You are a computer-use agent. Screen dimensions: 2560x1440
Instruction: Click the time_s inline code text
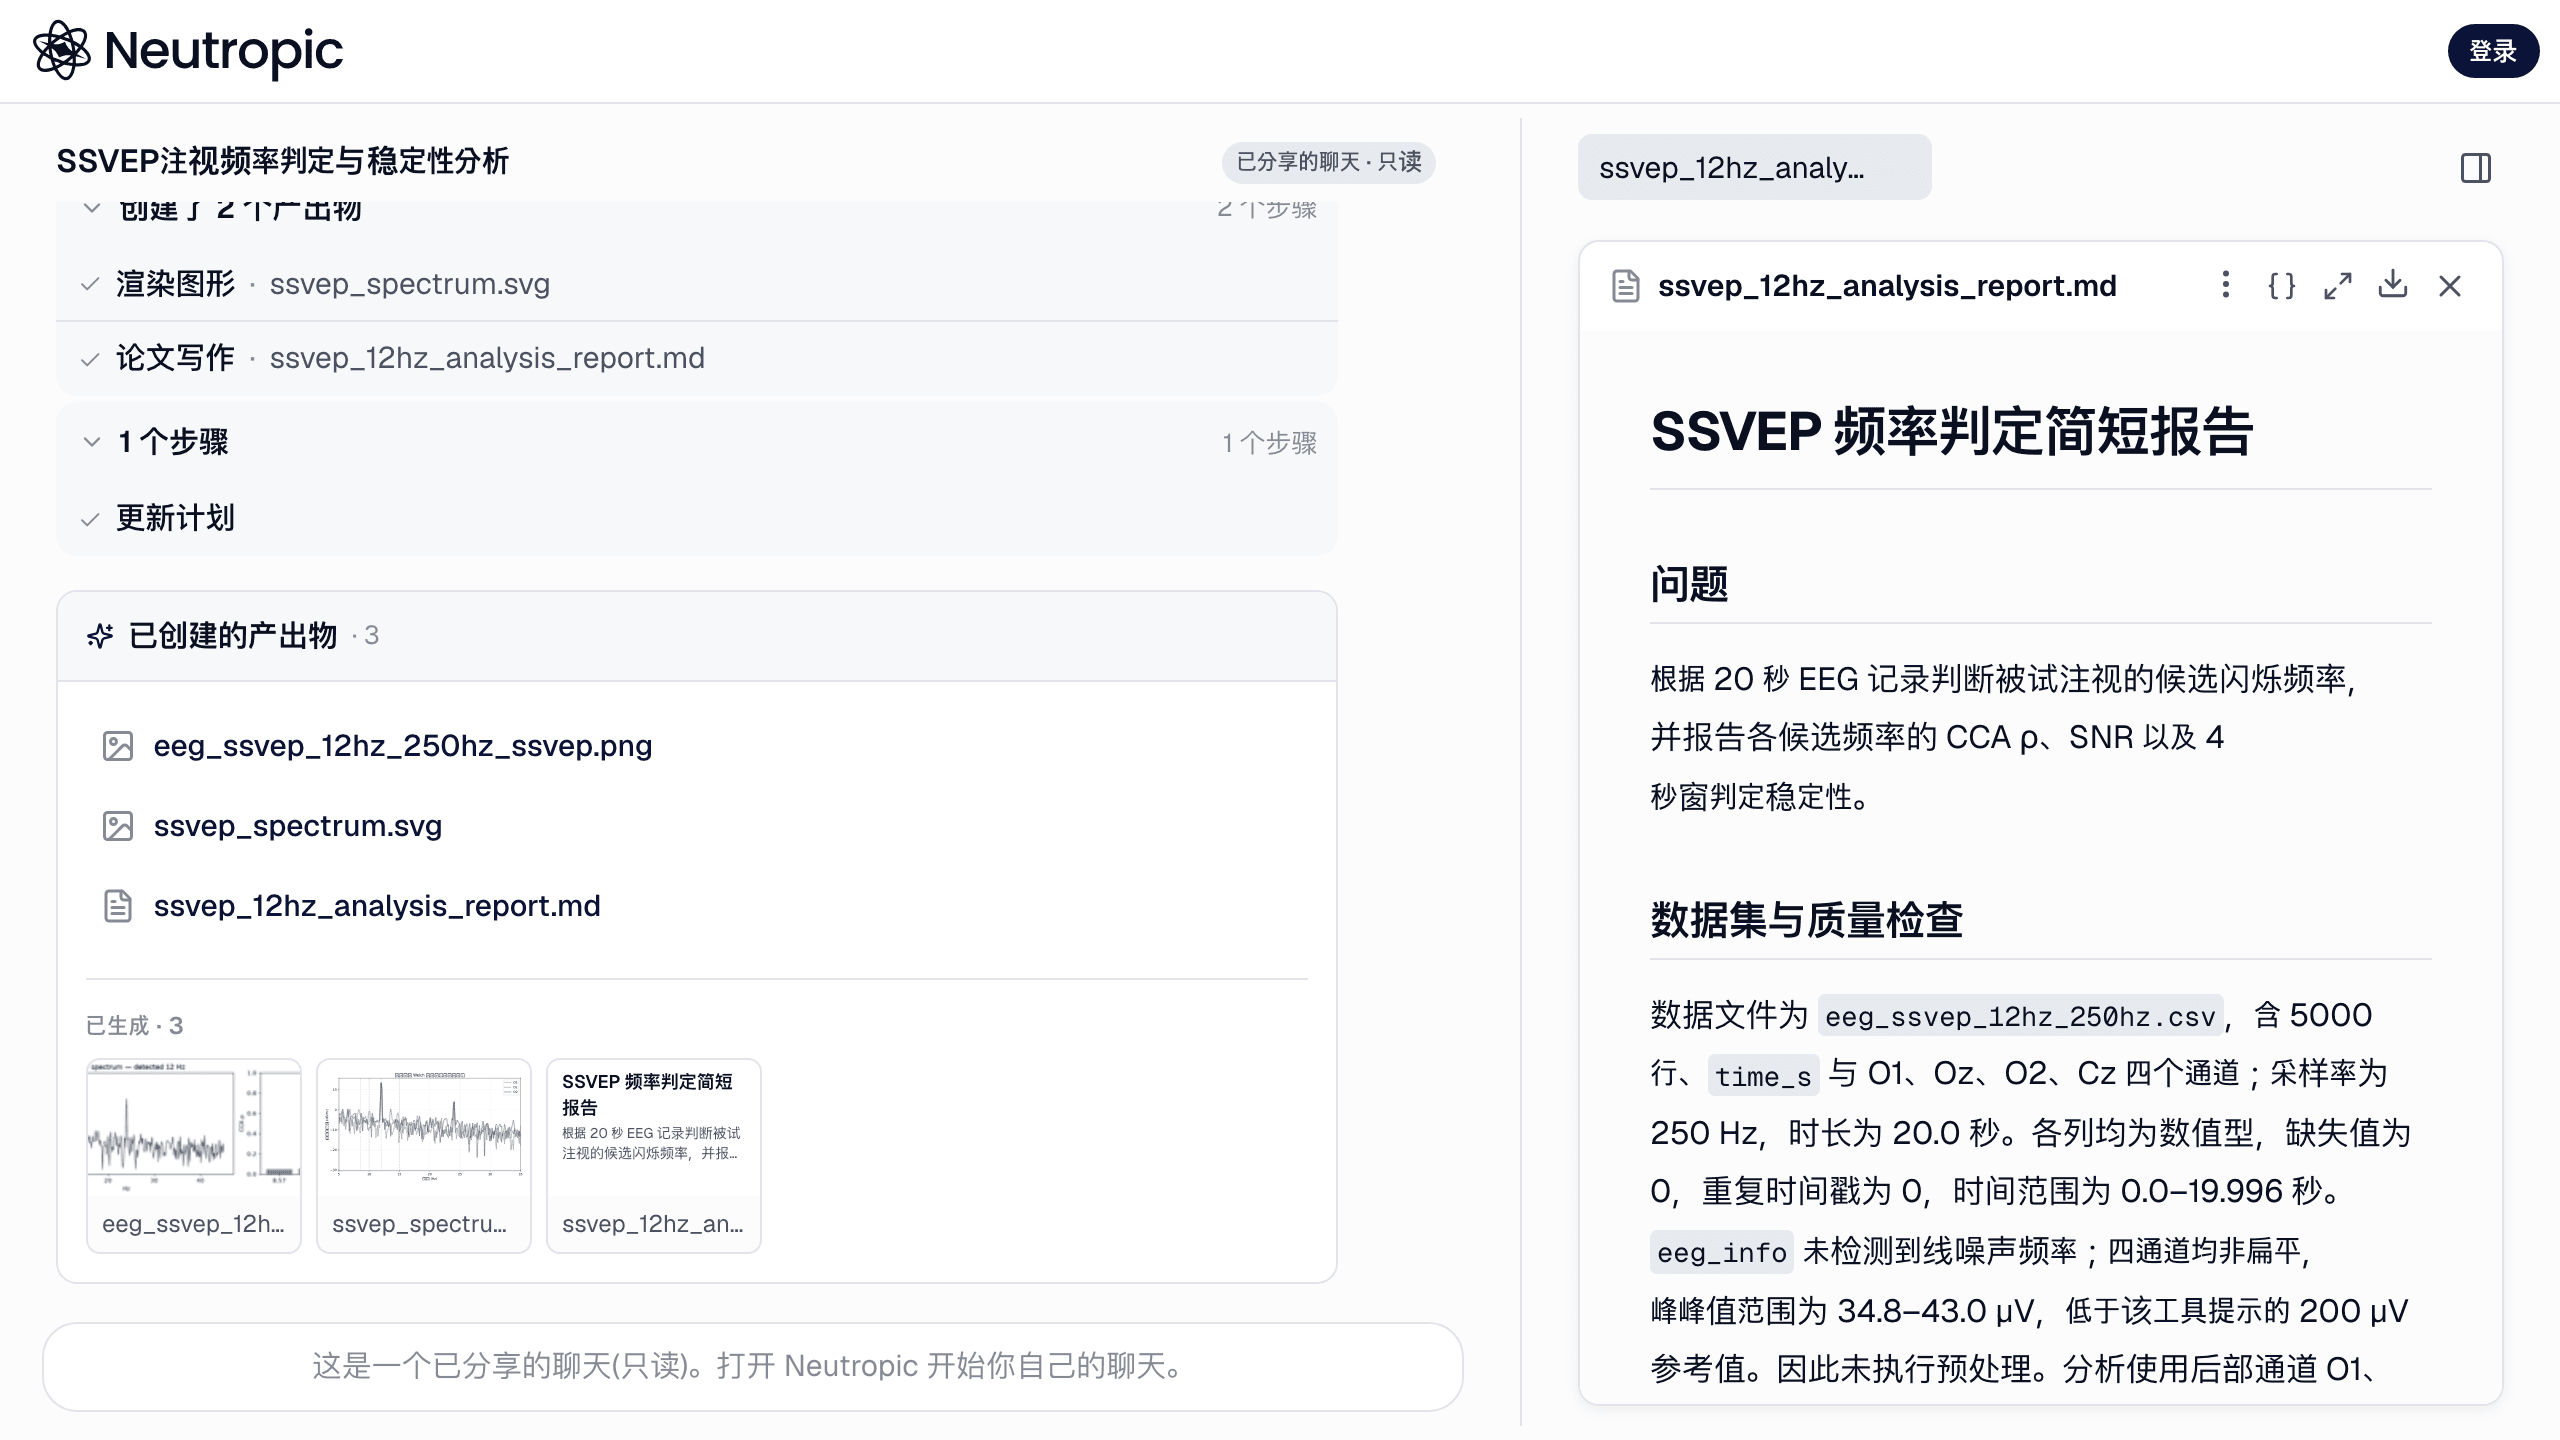1762,1076
